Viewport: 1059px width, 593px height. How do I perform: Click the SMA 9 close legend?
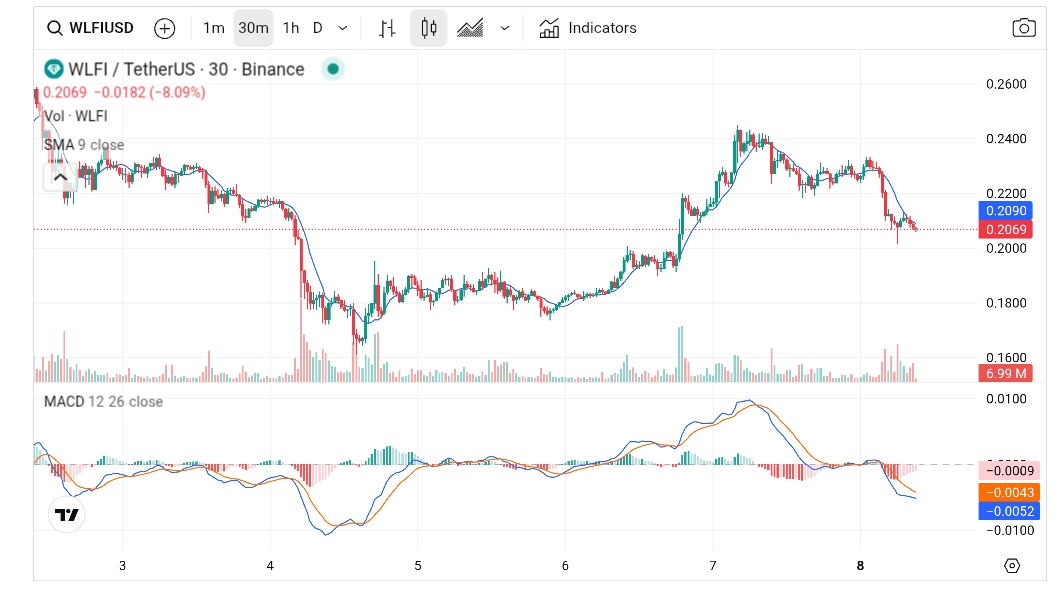coord(84,145)
